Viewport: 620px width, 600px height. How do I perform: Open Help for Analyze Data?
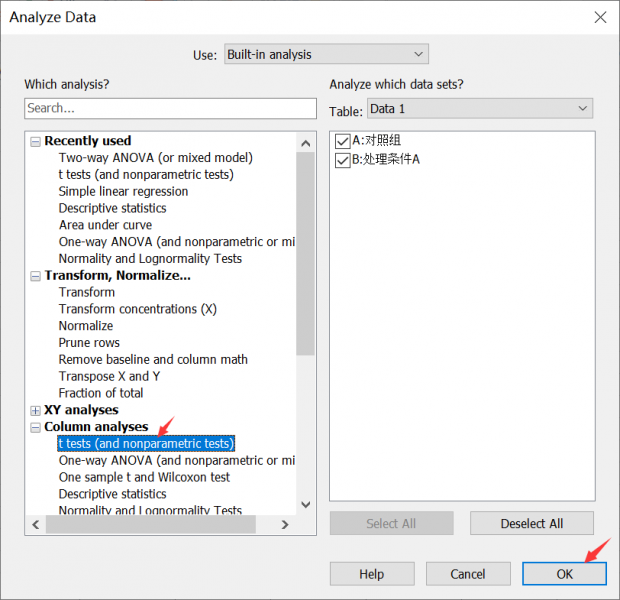point(371,574)
